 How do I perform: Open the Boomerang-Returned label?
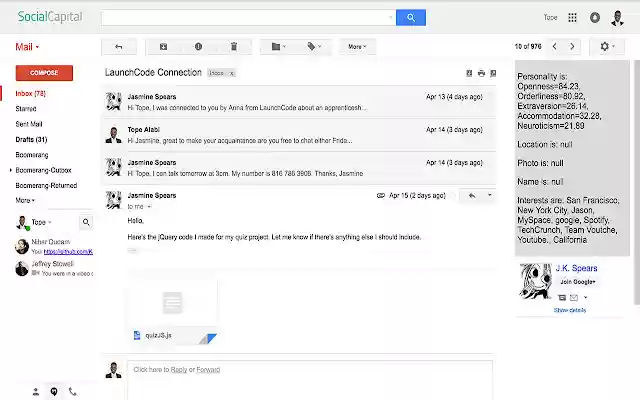coord(46,186)
